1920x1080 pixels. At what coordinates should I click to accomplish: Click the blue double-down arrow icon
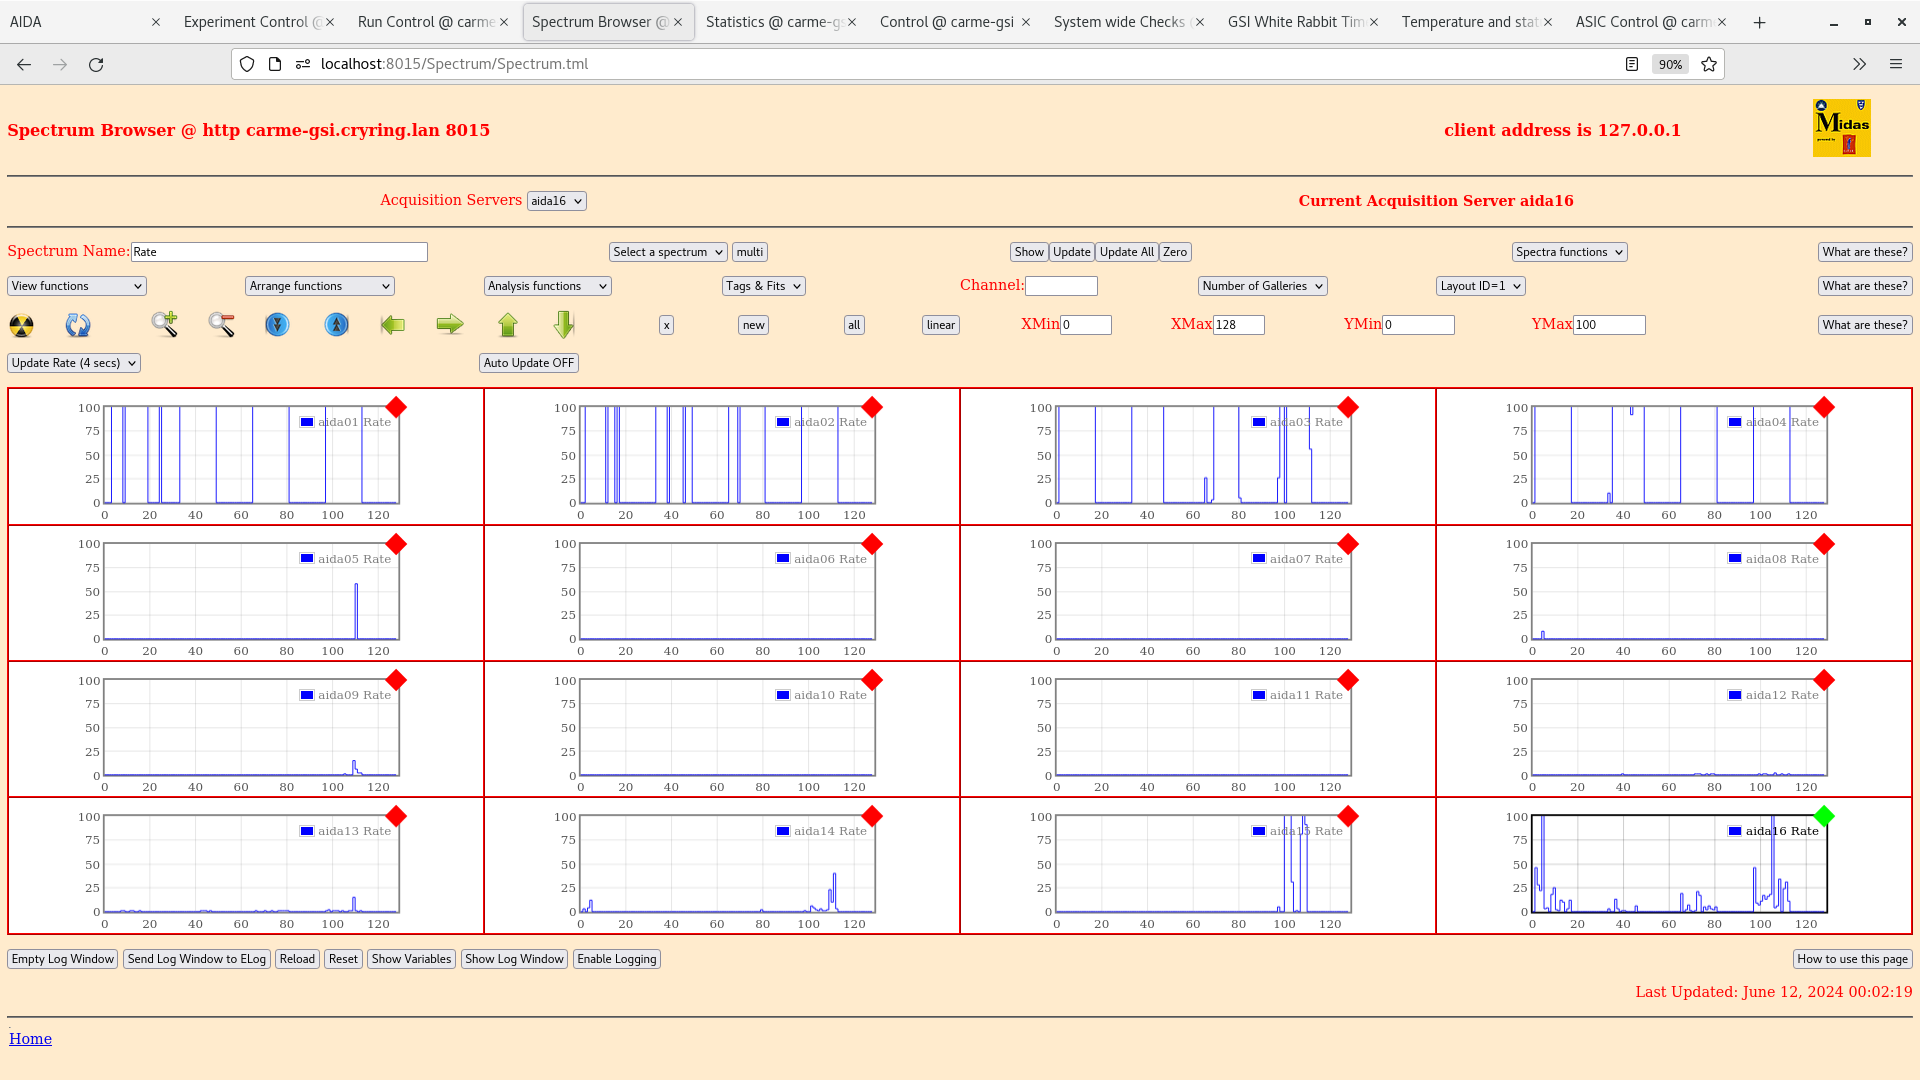[x=277, y=325]
